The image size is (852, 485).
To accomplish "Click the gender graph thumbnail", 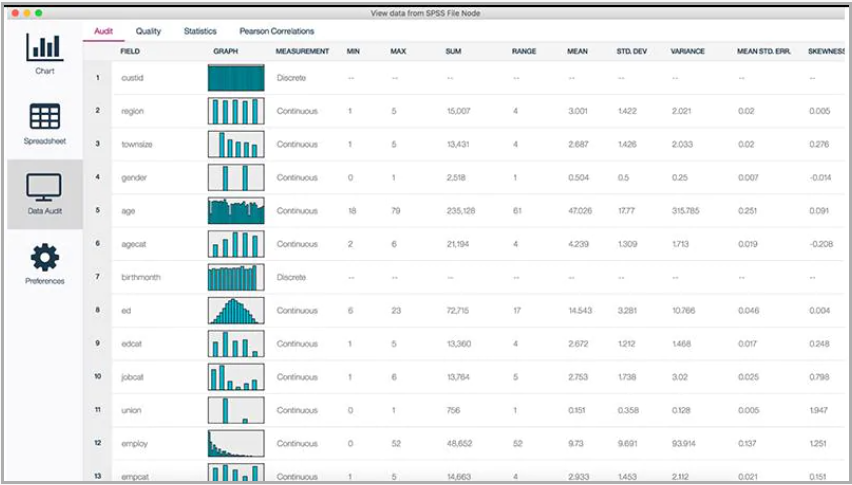I will click(236, 178).
